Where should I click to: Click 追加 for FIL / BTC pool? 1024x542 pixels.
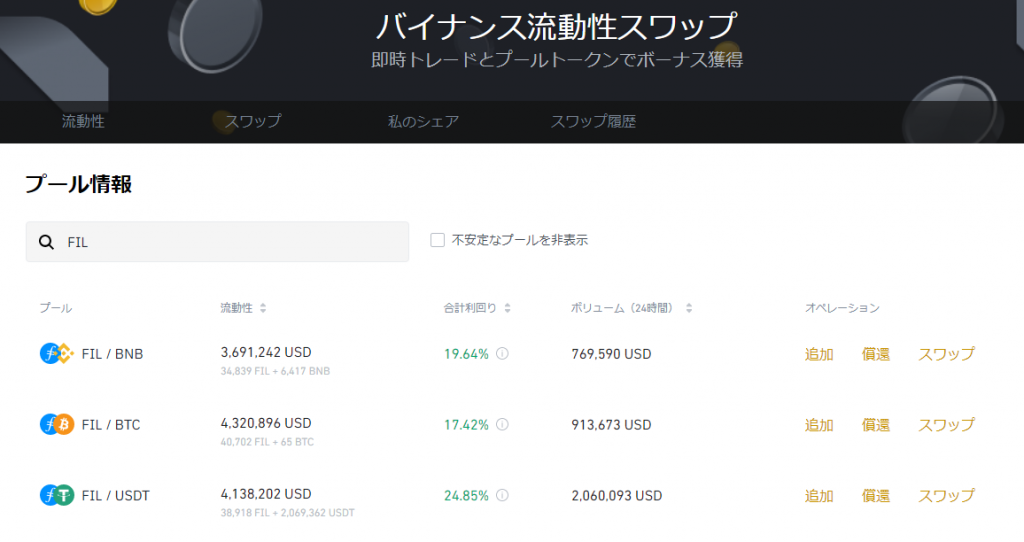point(819,425)
